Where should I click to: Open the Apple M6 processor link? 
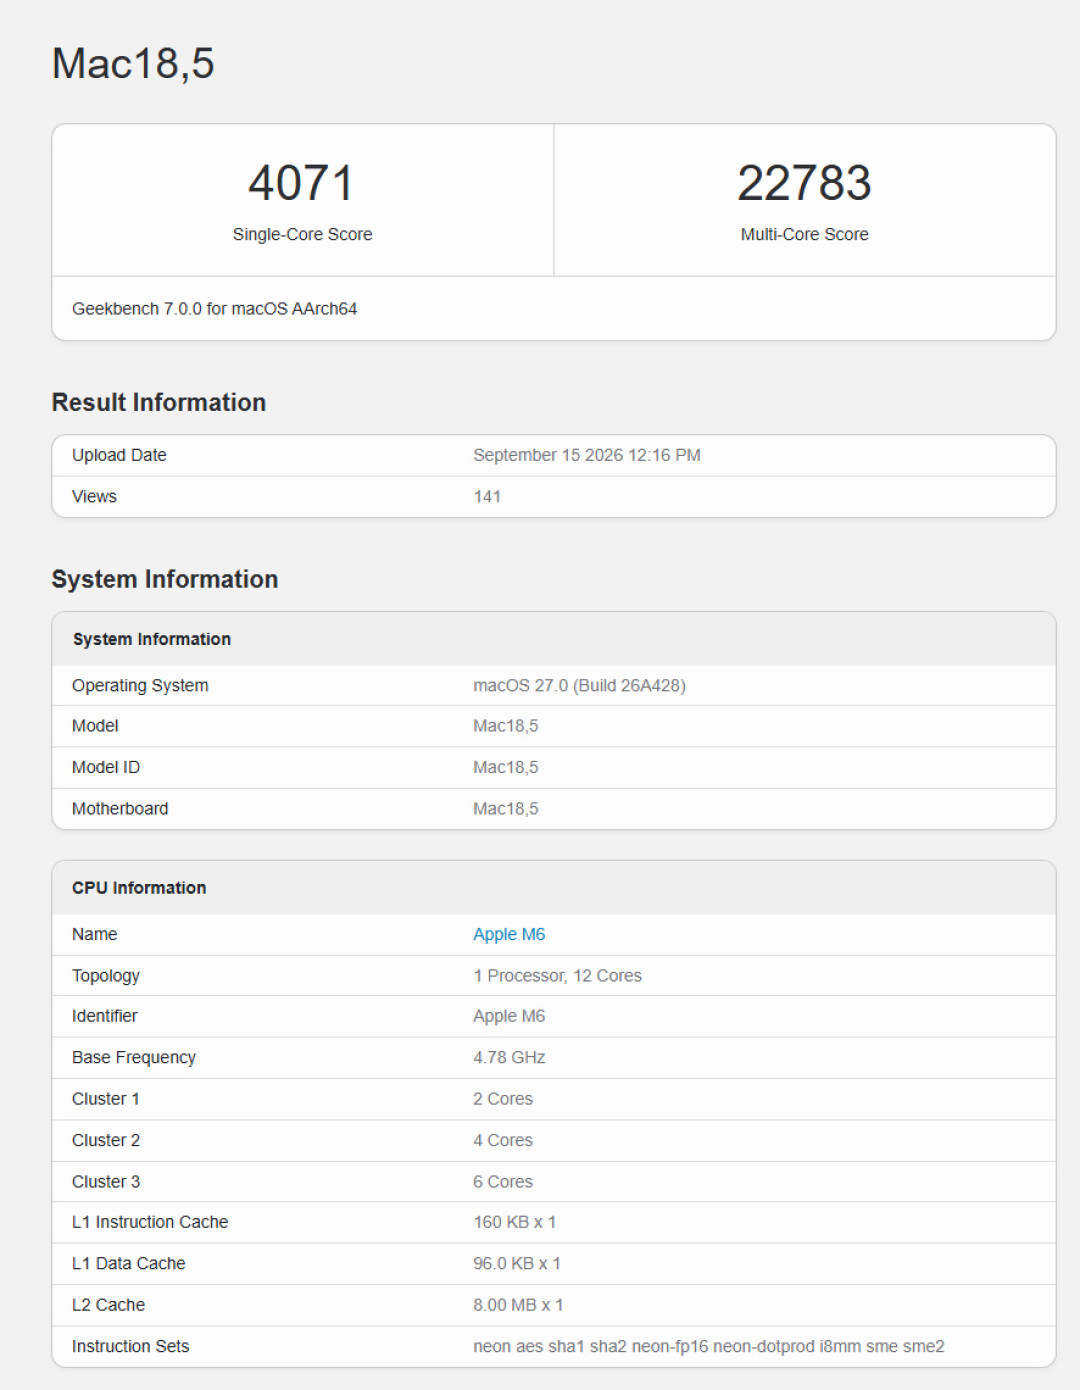509,934
